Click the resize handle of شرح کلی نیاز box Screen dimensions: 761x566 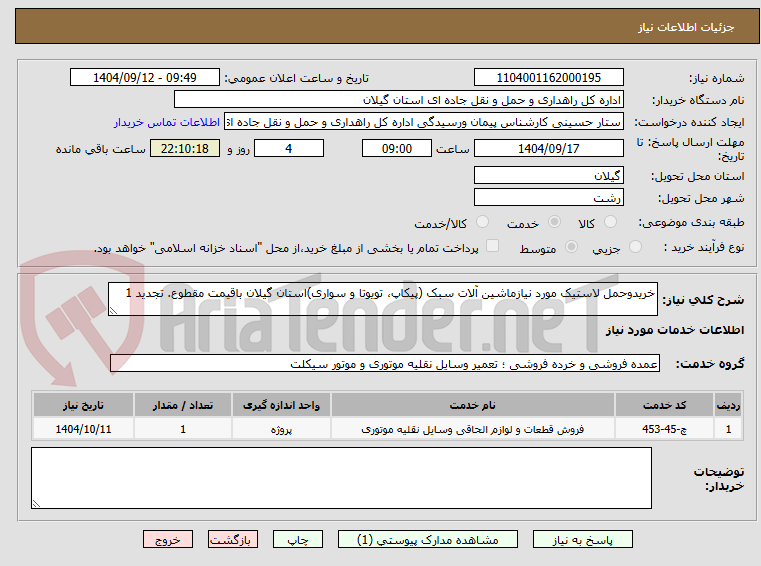(x=113, y=311)
